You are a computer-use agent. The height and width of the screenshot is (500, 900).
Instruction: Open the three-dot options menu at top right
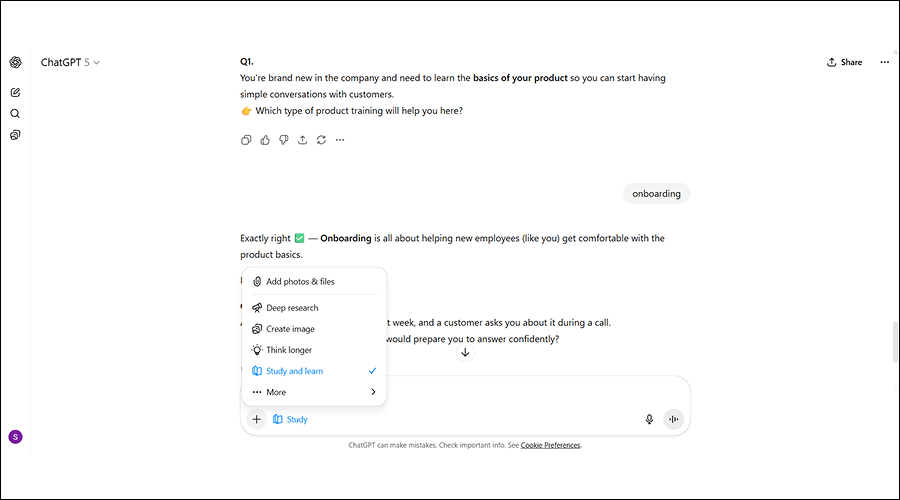click(884, 62)
